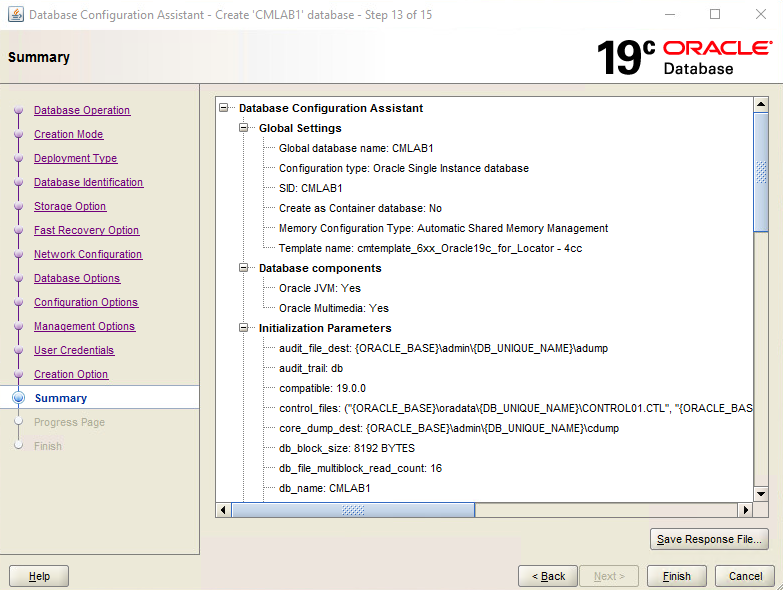The height and width of the screenshot is (590, 783).
Task: Select the control_files parameter row
Action: click(x=515, y=408)
